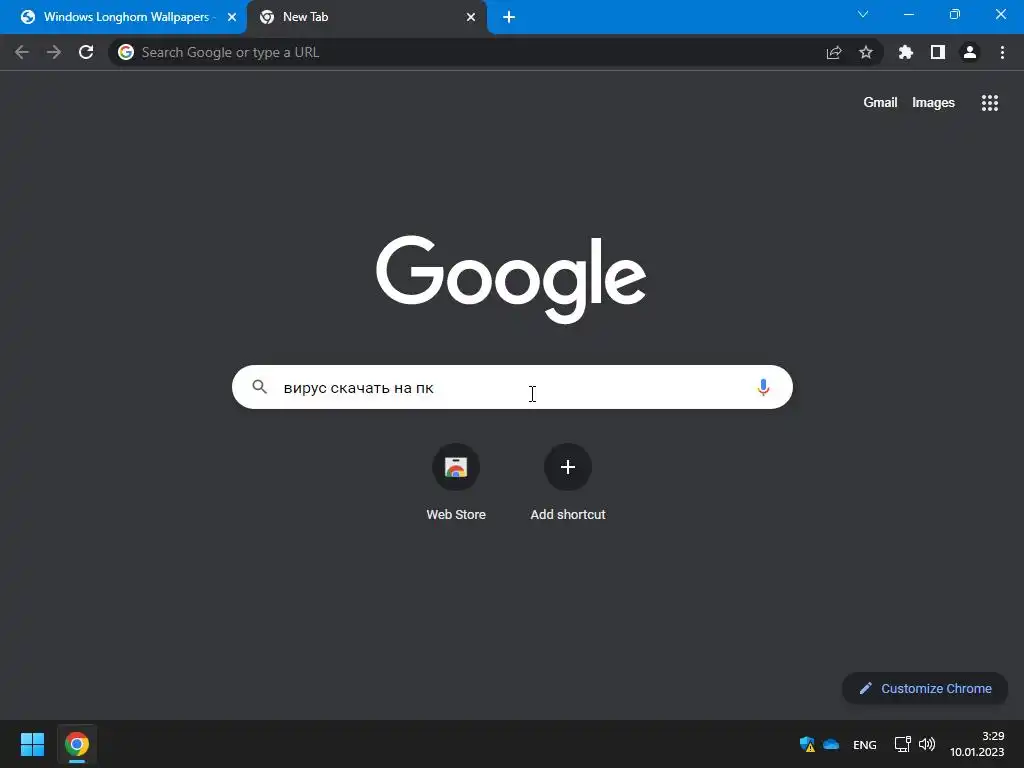Click the Chrome taskbar icon
Viewport: 1024px width, 768px height.
point(76,744)
